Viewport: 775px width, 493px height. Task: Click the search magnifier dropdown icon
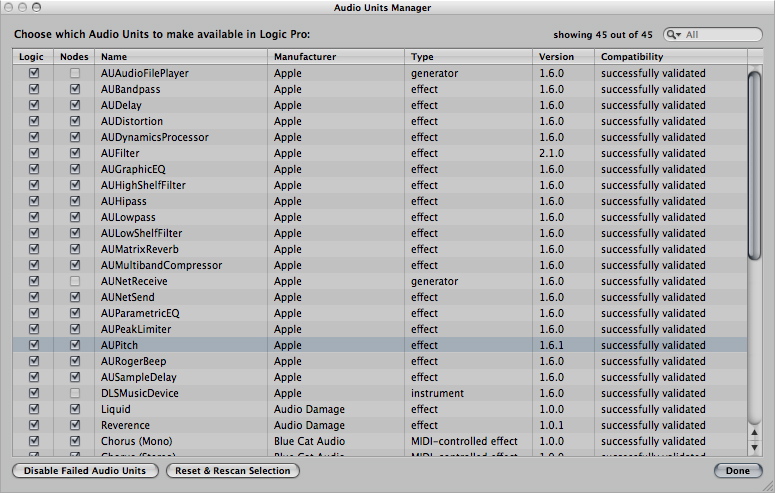(x=673, y=35)
